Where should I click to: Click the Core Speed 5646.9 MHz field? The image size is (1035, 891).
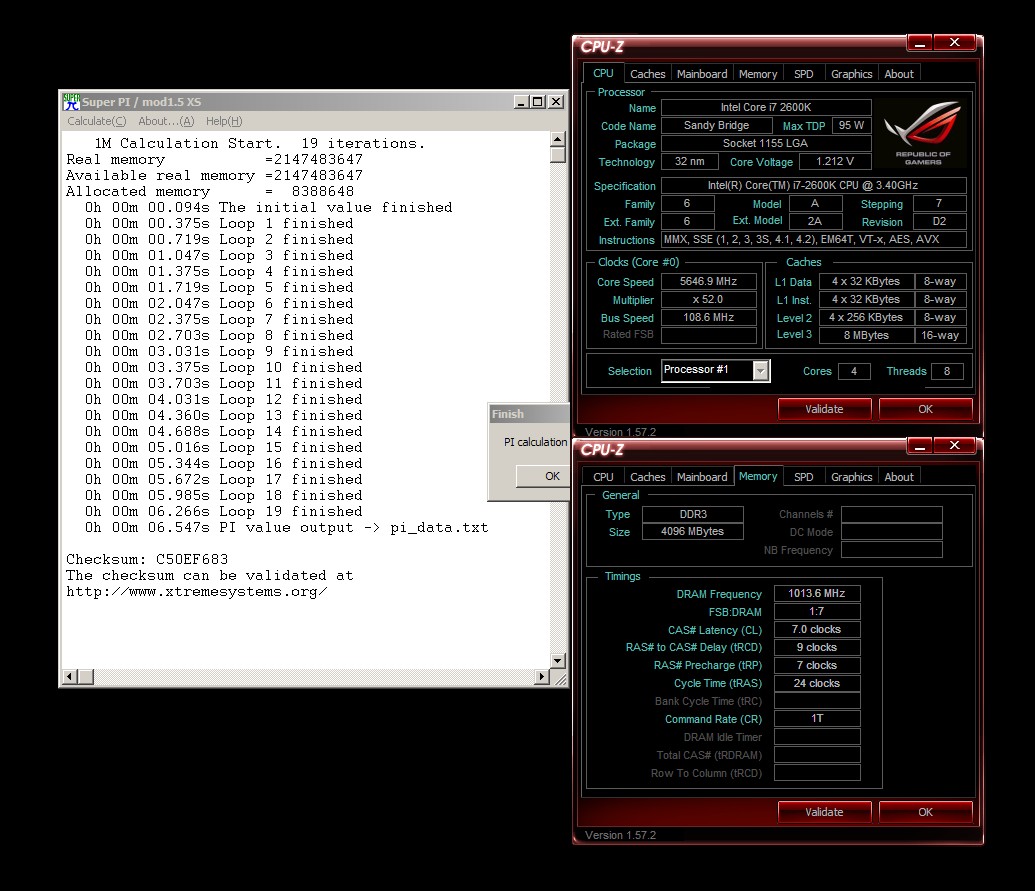point(708,281)
